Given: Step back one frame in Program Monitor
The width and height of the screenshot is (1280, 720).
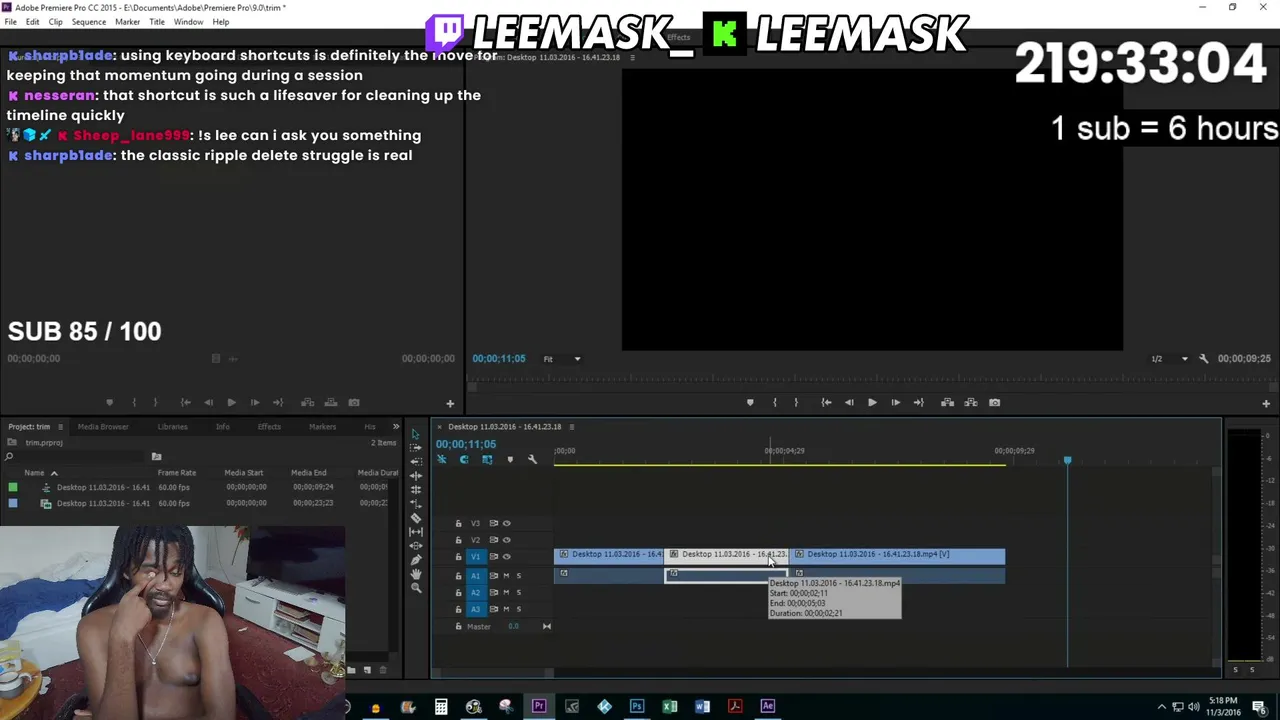Looking at the screenshot, I should click(849, 402).
